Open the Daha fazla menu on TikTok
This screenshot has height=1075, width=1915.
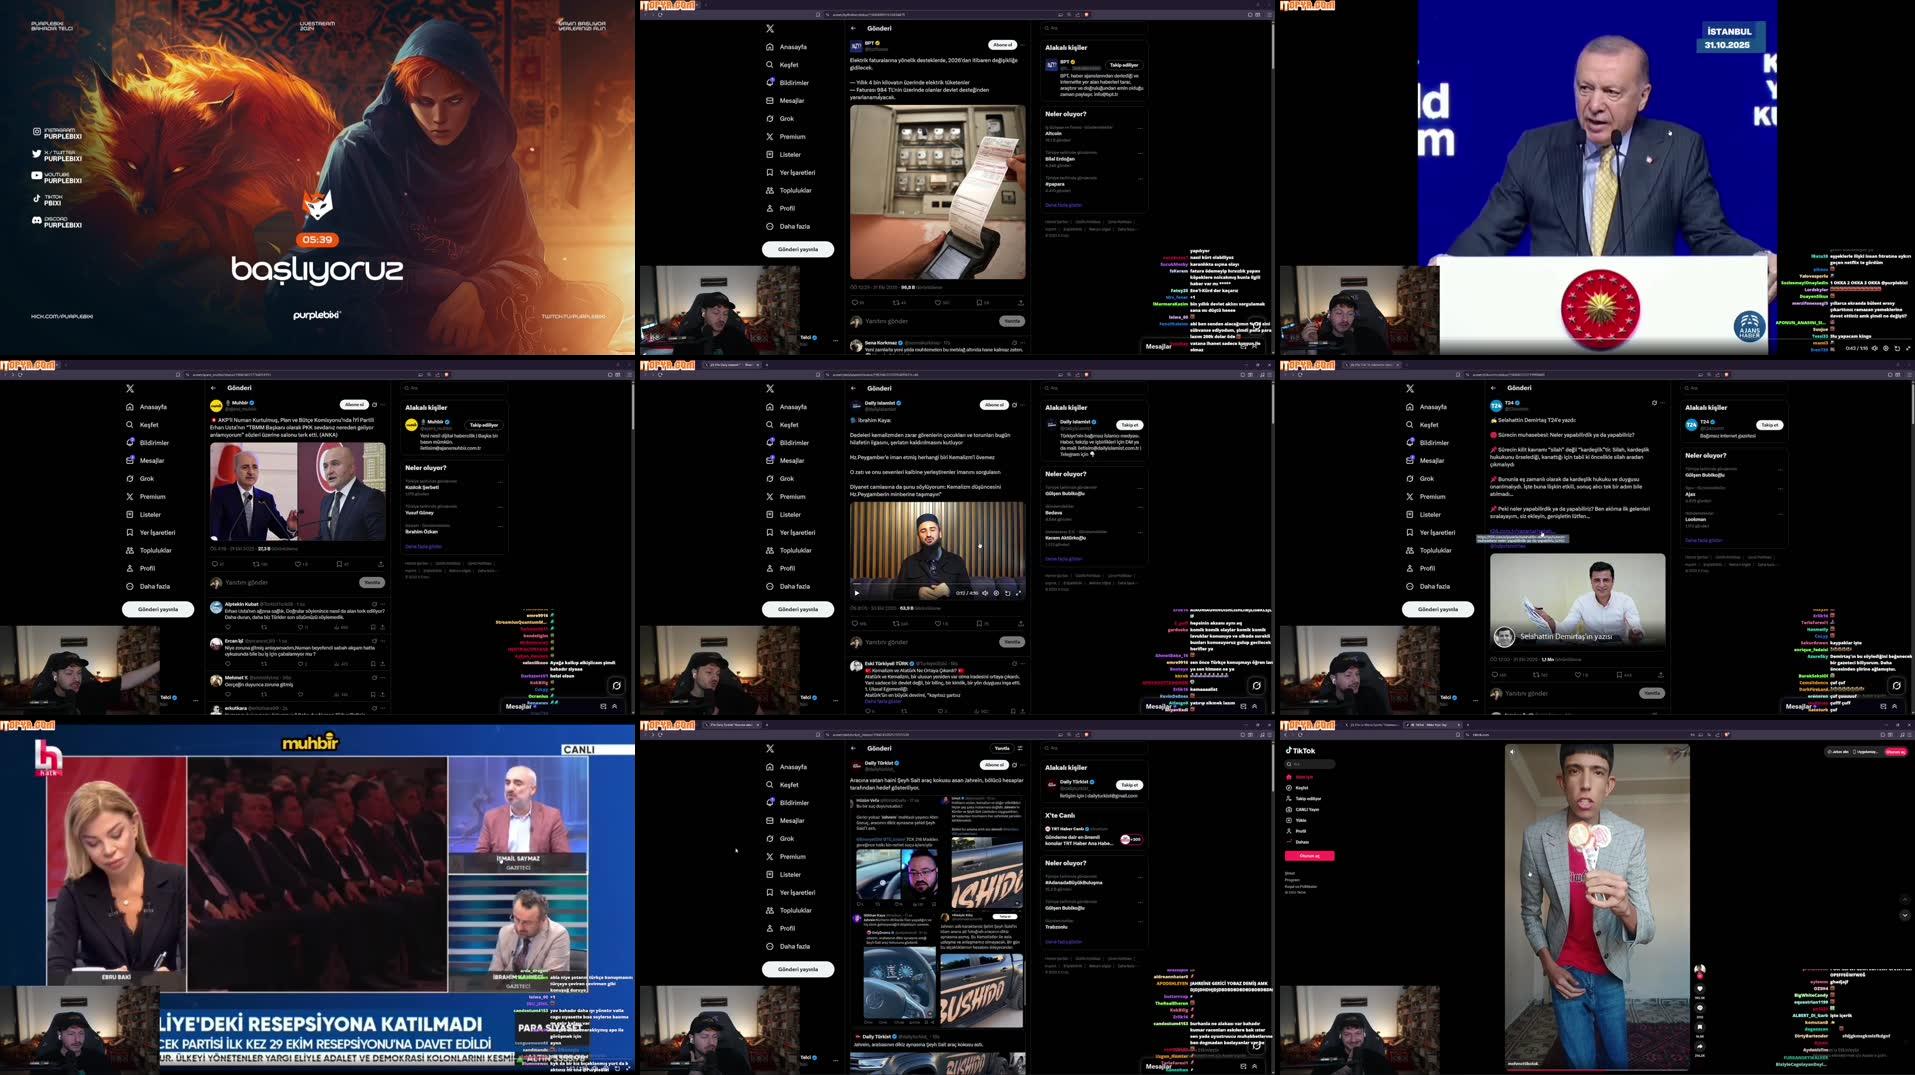point(1302,842)
